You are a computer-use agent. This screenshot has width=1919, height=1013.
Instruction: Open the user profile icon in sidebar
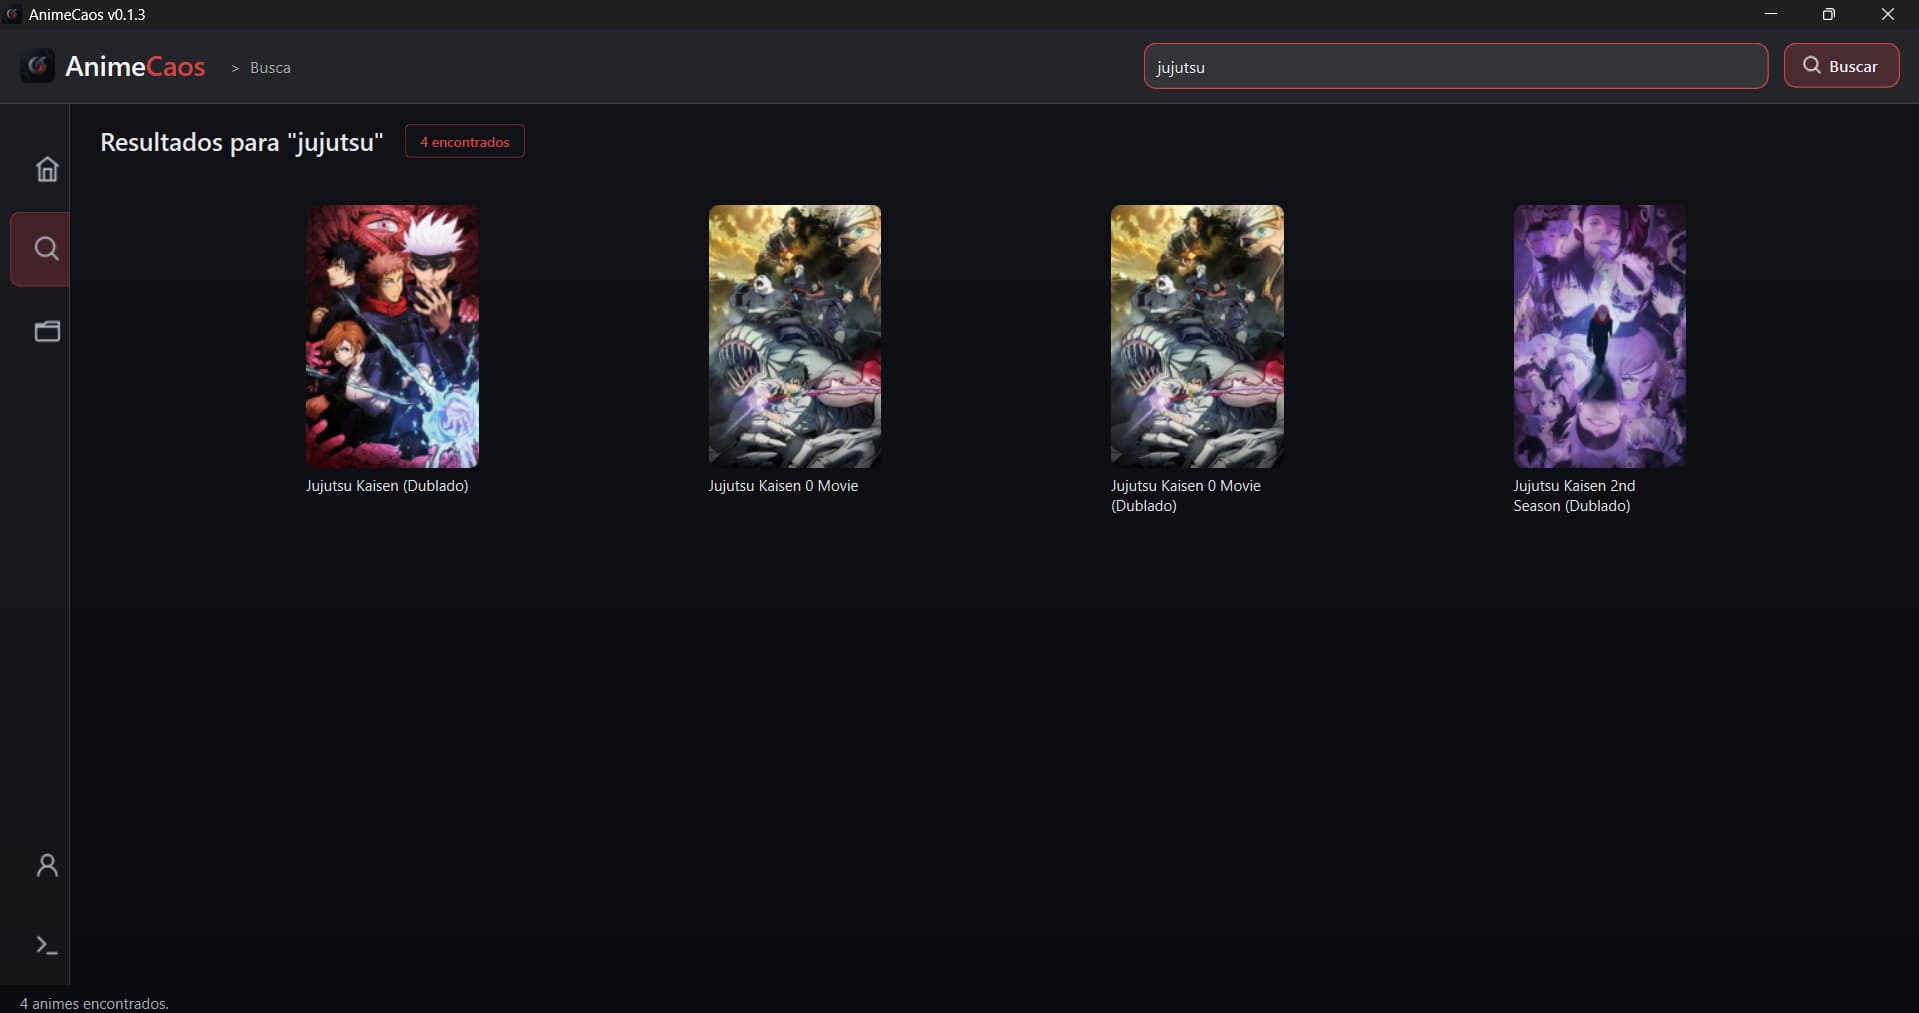pos(47,865)
